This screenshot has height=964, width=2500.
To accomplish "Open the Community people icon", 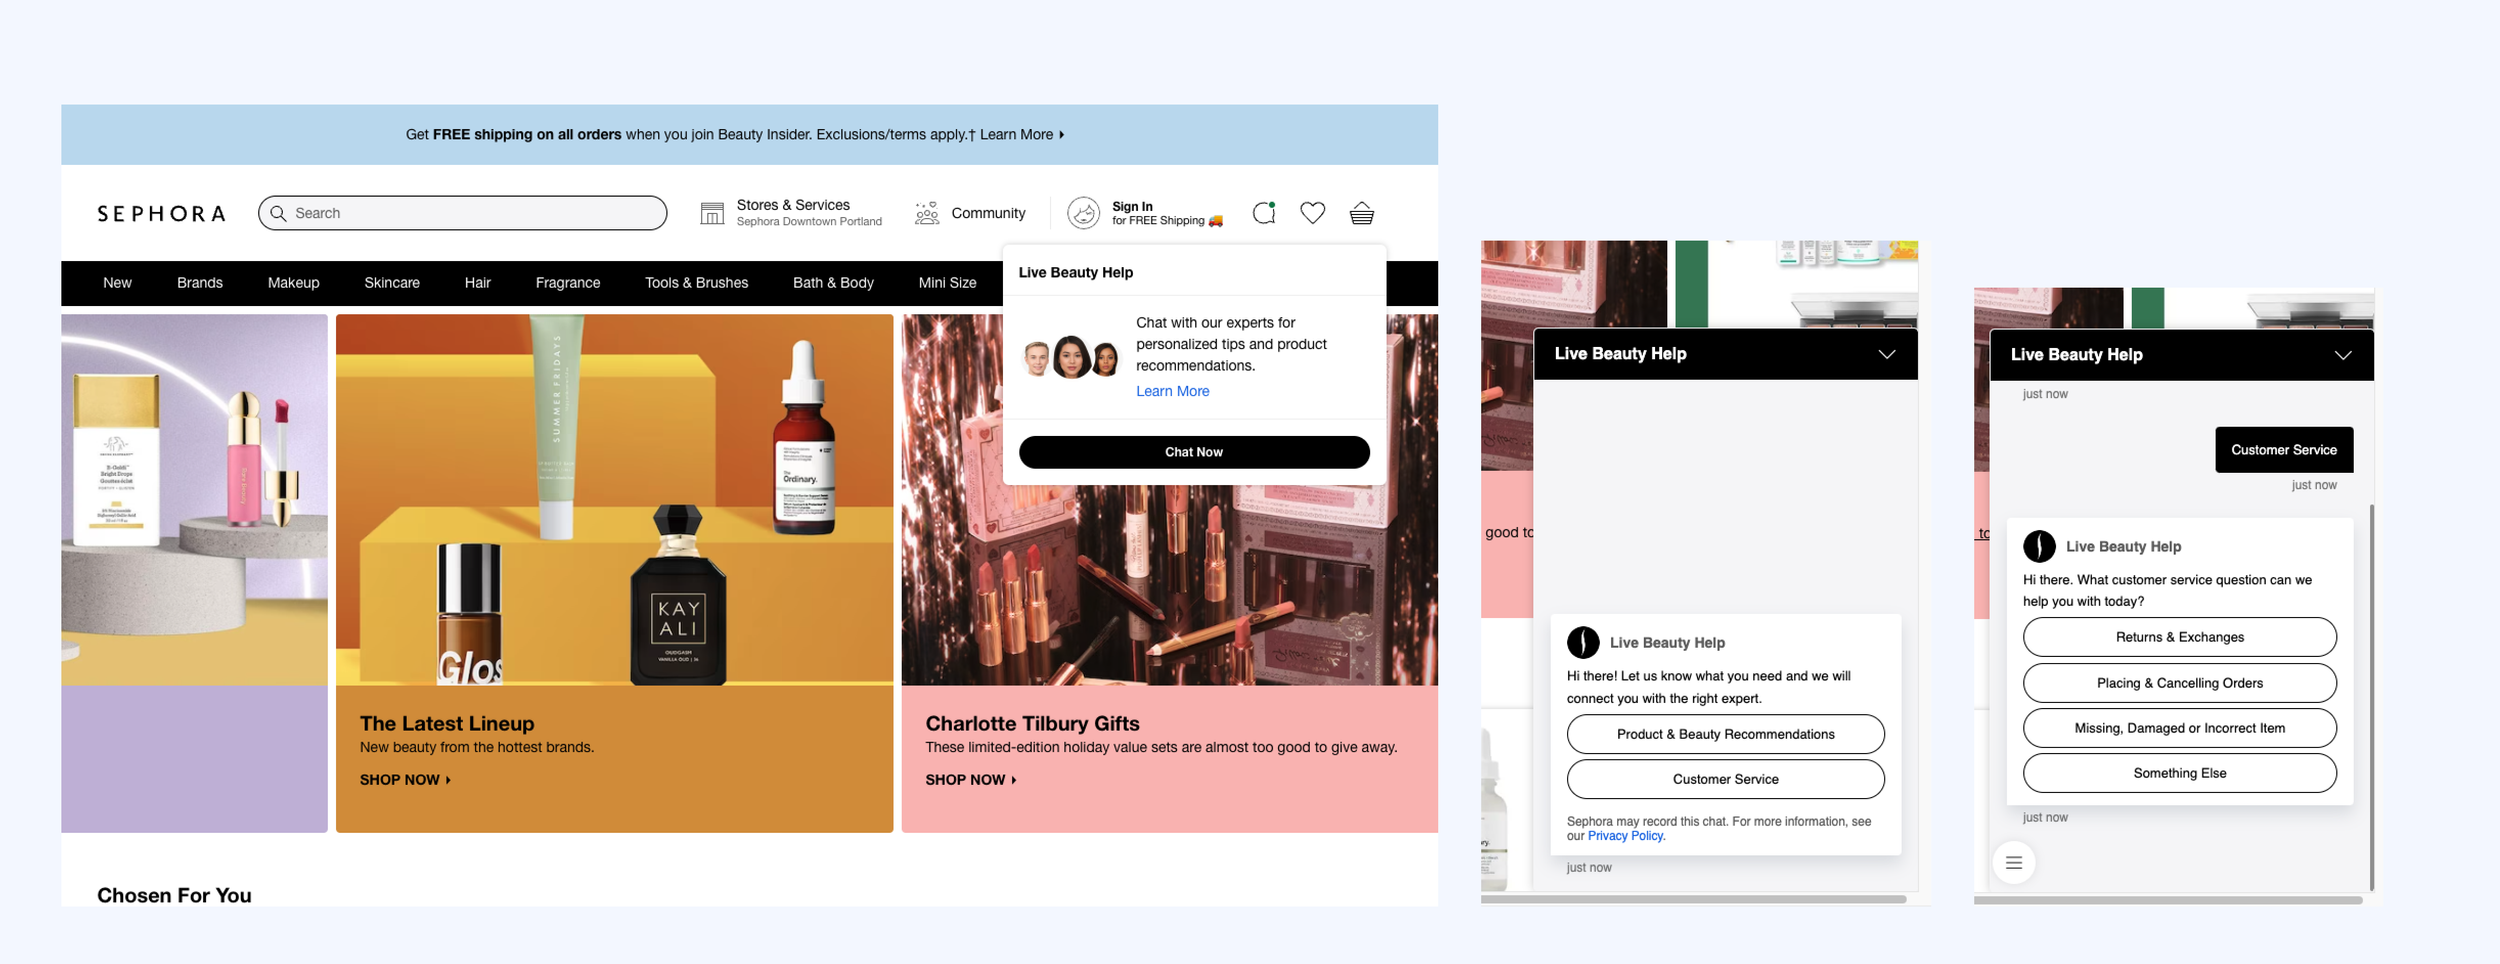I will click(x=927, y=213).
